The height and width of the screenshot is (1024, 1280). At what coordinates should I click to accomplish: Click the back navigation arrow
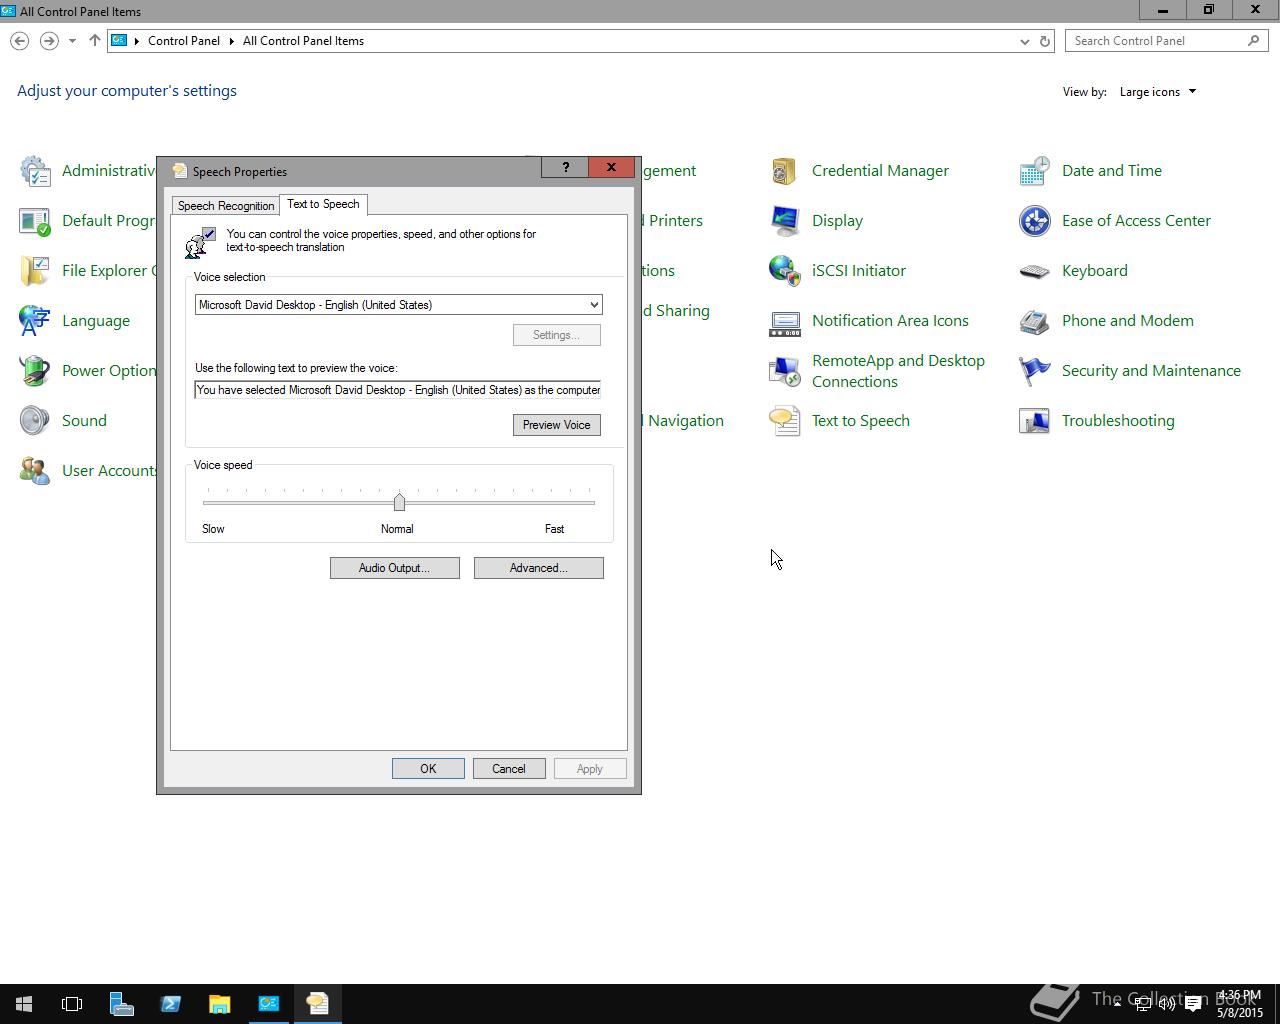(x=20, y=41)
